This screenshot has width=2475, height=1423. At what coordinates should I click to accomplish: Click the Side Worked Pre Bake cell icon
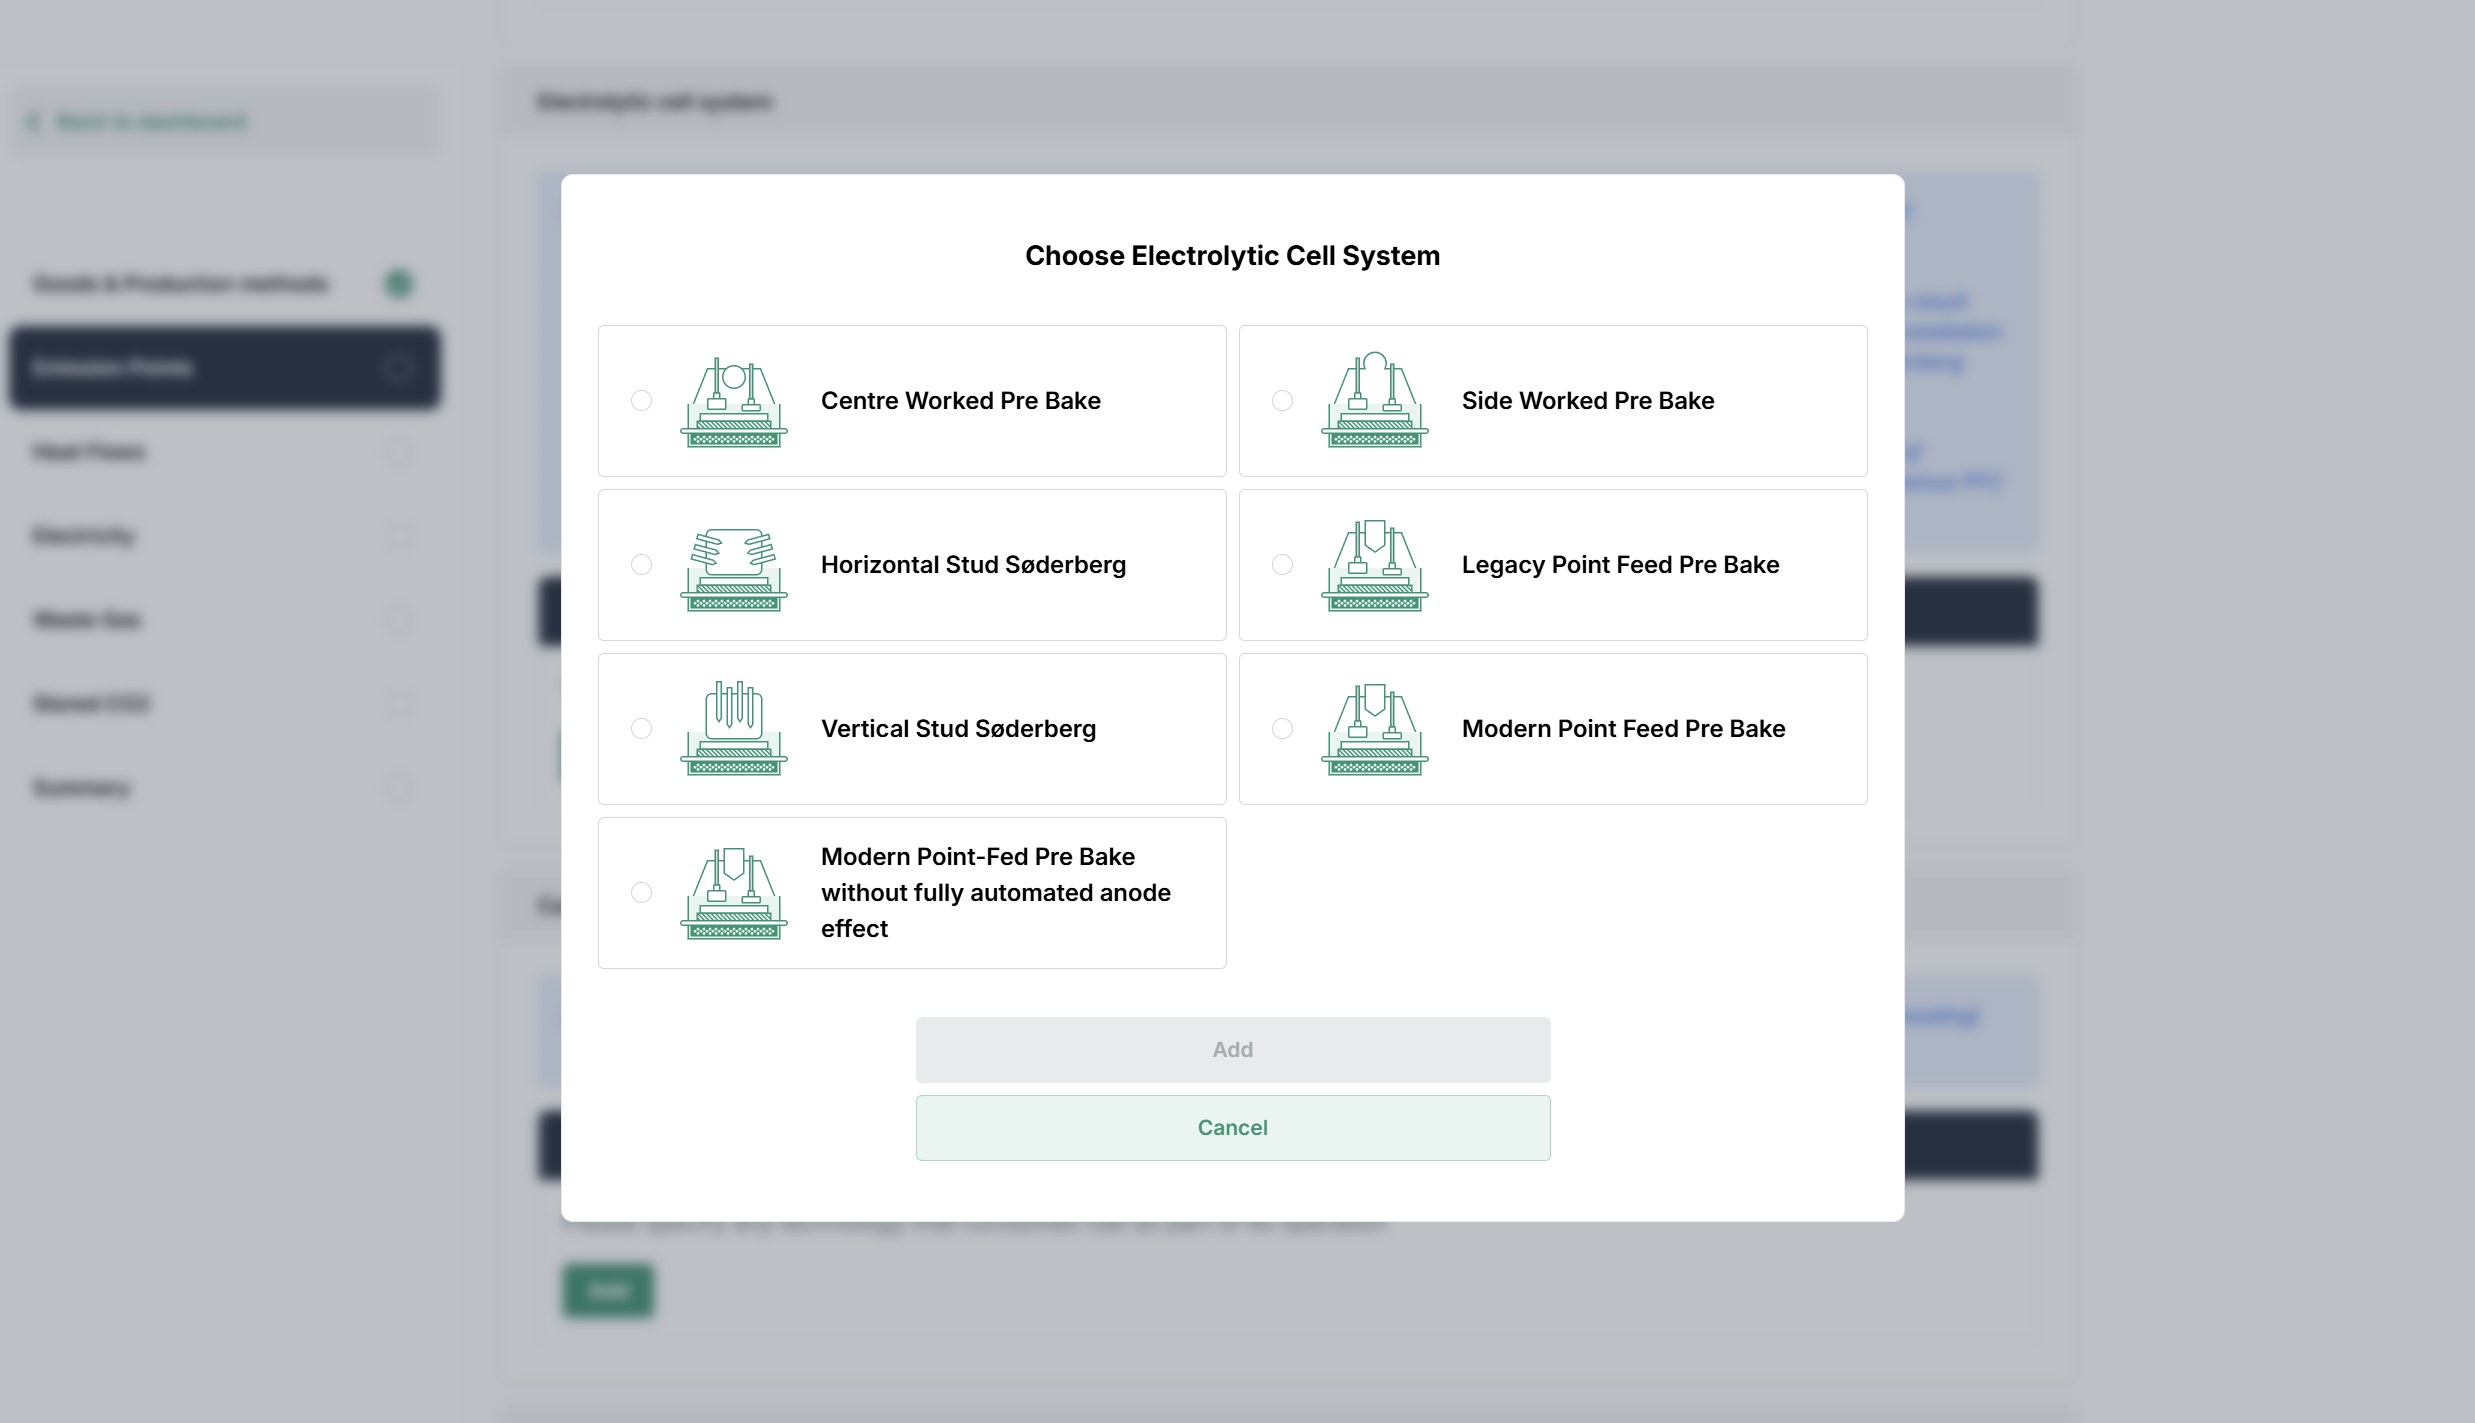point(1375,401)
